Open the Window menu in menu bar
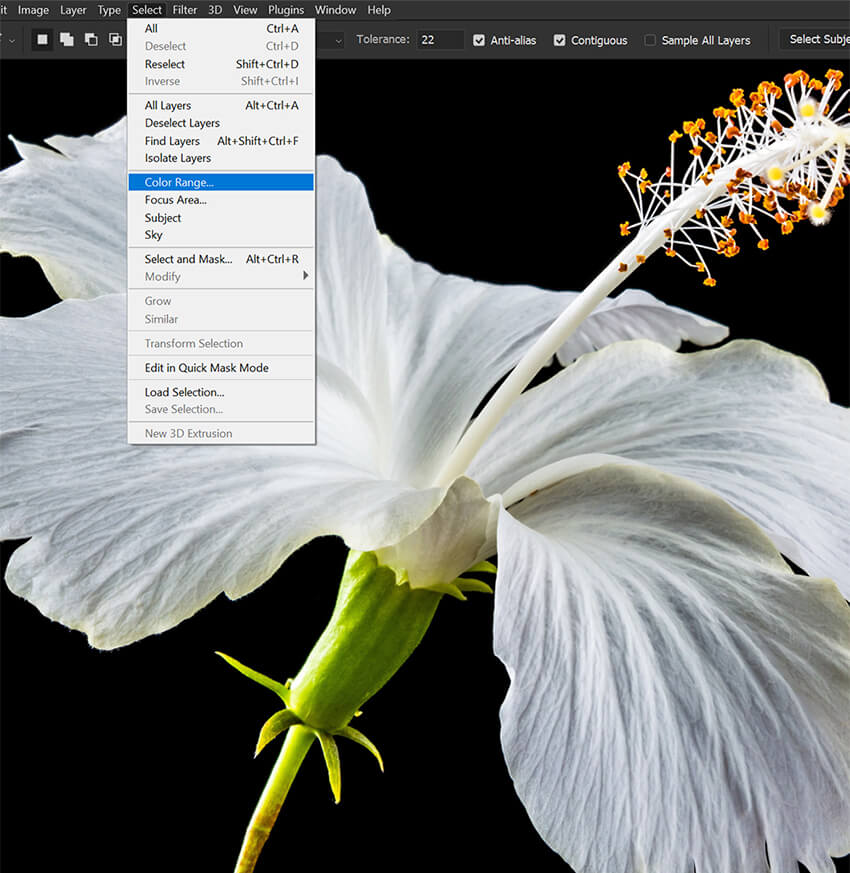 pyautogui.click(x=335, y=10)
